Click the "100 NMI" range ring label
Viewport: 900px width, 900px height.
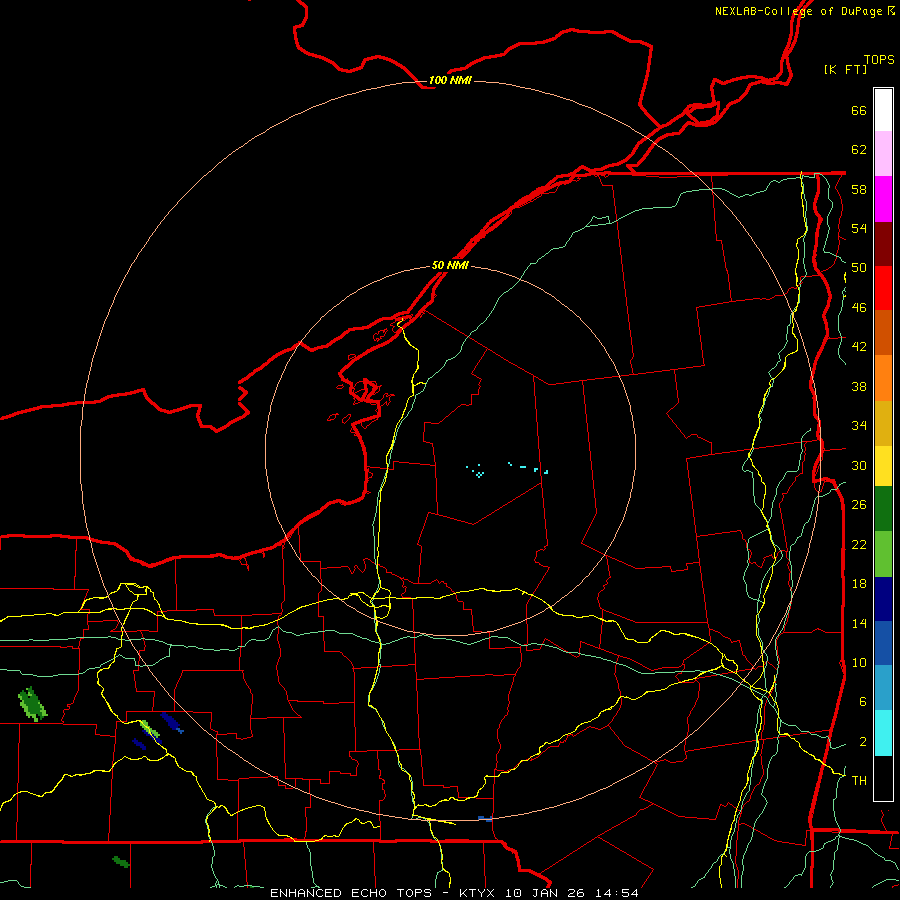tap(450, 80)
